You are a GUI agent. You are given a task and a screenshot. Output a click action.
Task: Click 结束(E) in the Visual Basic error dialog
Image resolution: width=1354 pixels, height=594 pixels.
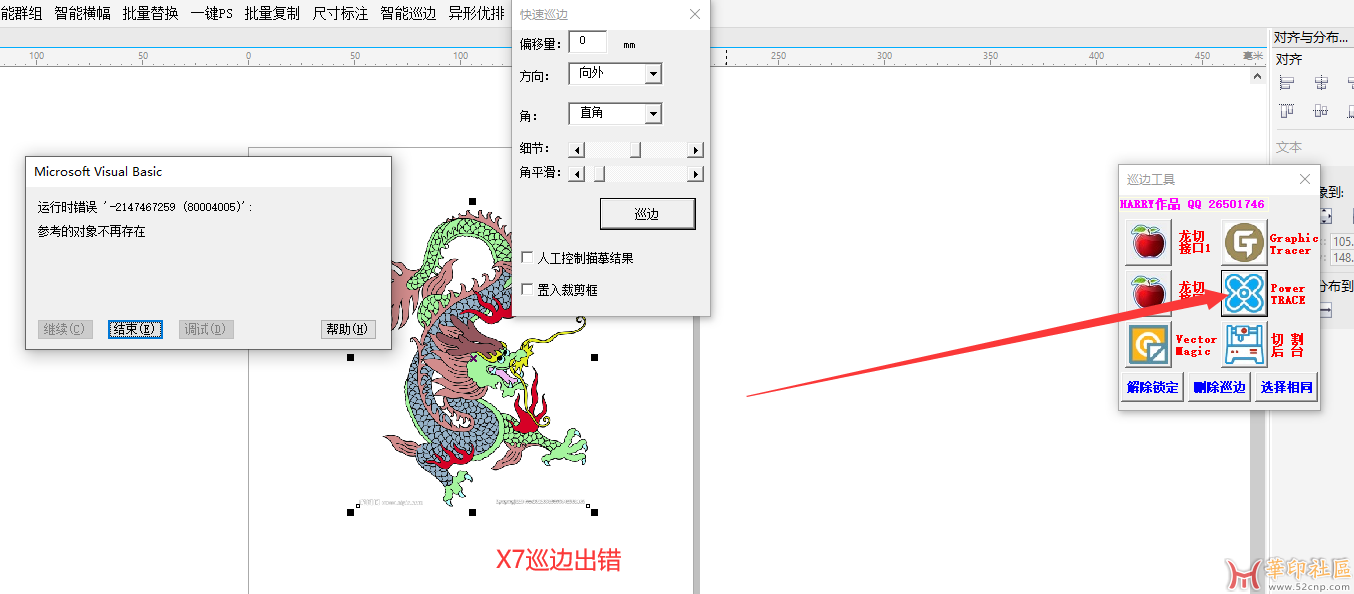(x=133, y=329)
